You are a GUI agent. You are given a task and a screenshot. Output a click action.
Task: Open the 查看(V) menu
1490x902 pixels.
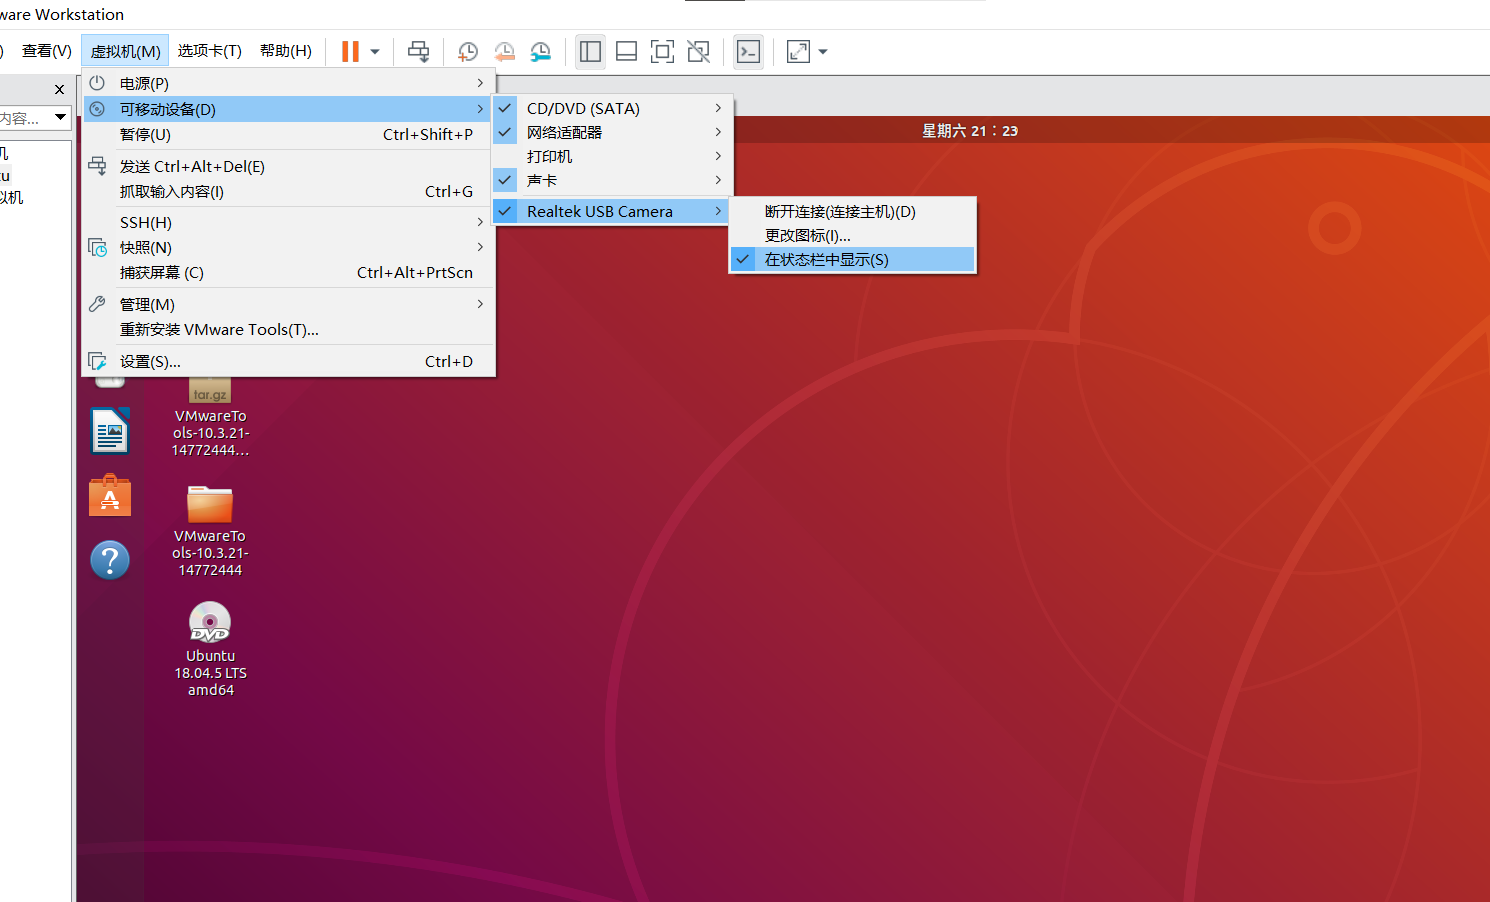click(x=46, y=51)
